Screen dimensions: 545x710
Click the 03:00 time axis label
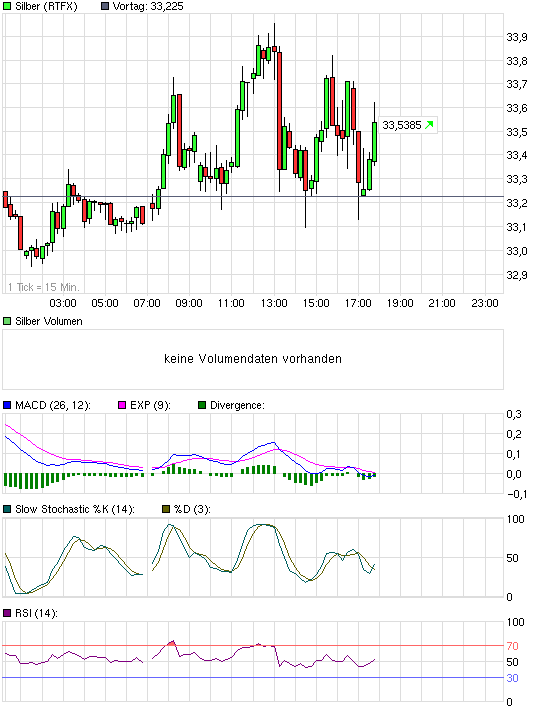pos(63,303)
